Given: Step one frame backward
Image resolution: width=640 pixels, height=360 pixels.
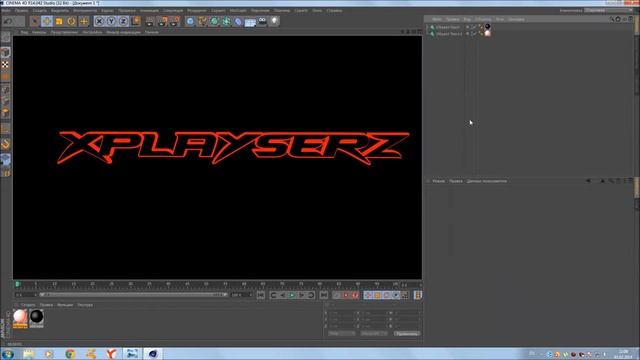Looking at the screenshot, I should click(x=283, y=295).
